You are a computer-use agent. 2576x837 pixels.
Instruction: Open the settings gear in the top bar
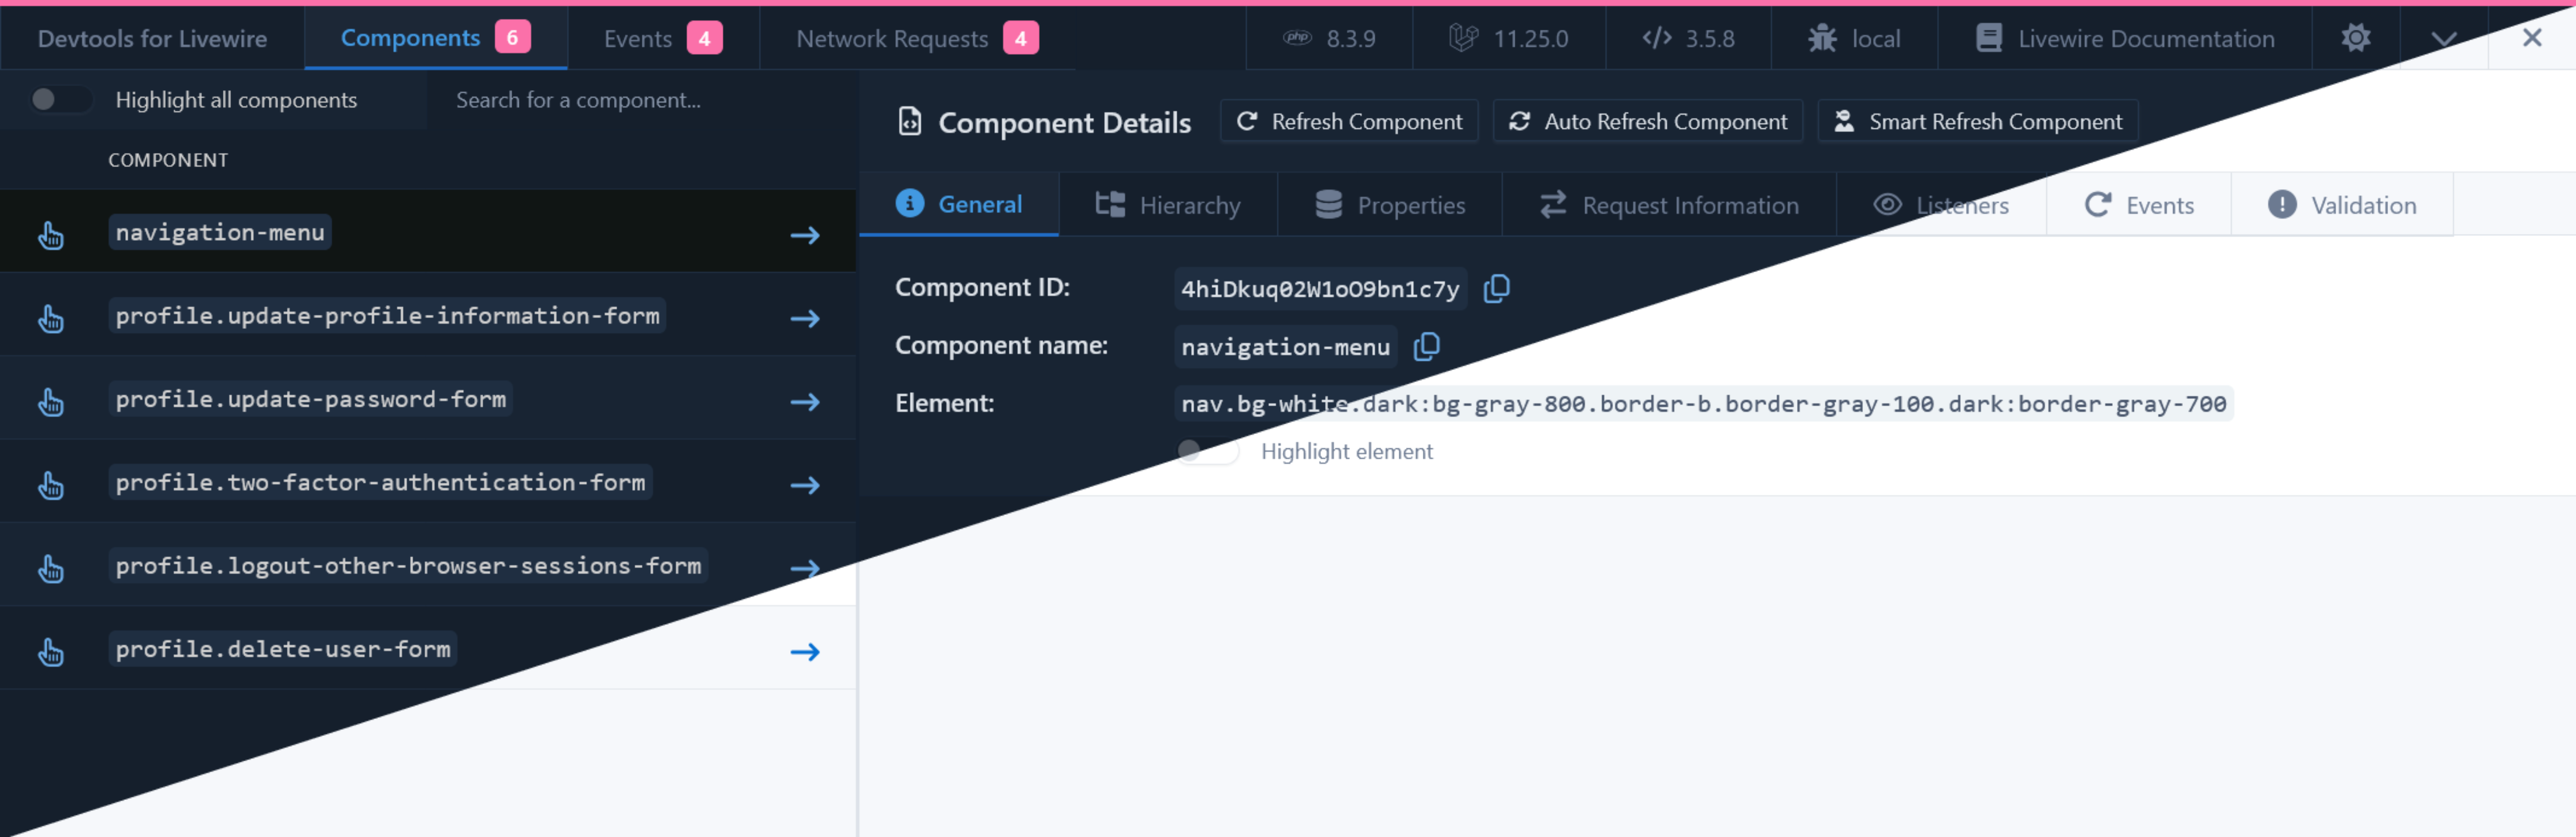2355,38
